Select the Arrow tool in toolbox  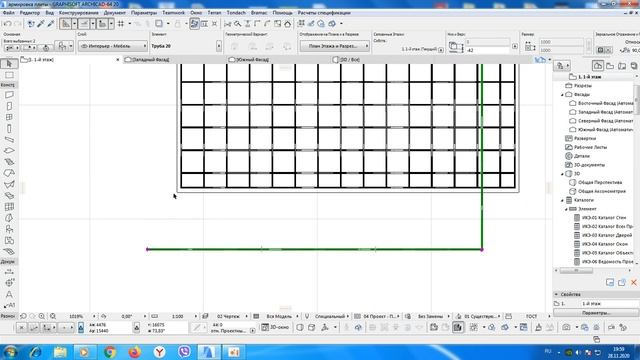pyautogui.click(x=9, y=64)
